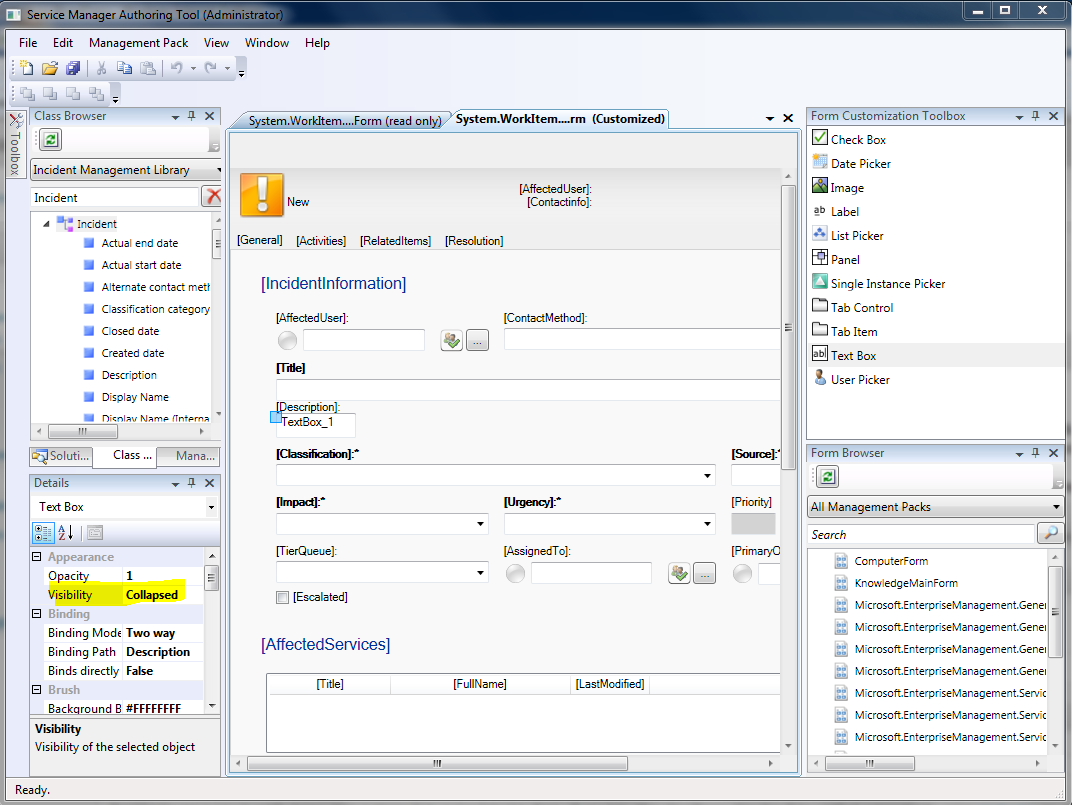Click AffectedUser browse ellipsis button
This screenshot has width=1072, height=805.
click(477, 340)
